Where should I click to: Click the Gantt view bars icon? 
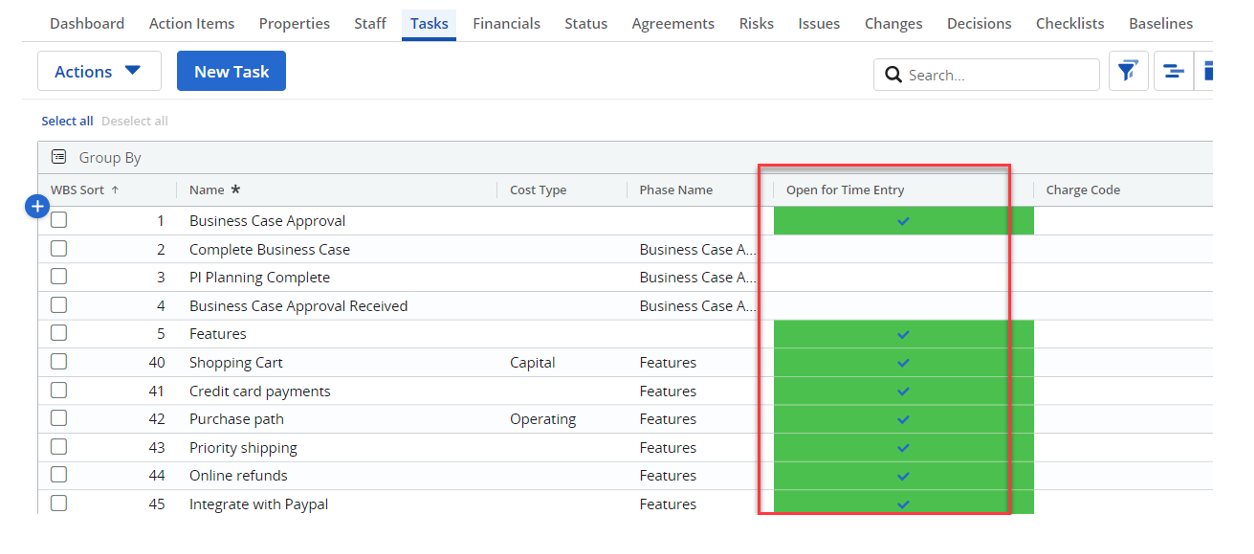(x=1173, y=72)
